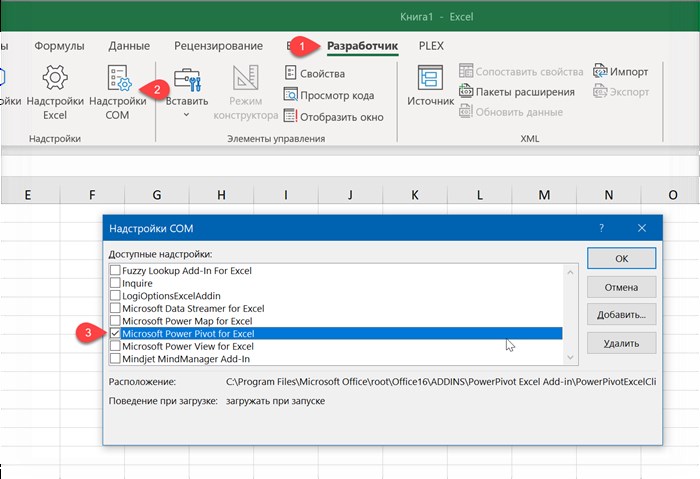Click Просмотр кода view code
Image resolution: width=700 pixels, height=479 pixels.
coord(329,95)
